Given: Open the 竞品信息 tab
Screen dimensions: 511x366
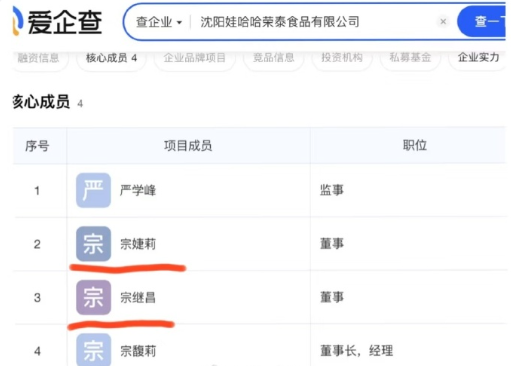Looking at the screenshot, I should pos(273,58).
